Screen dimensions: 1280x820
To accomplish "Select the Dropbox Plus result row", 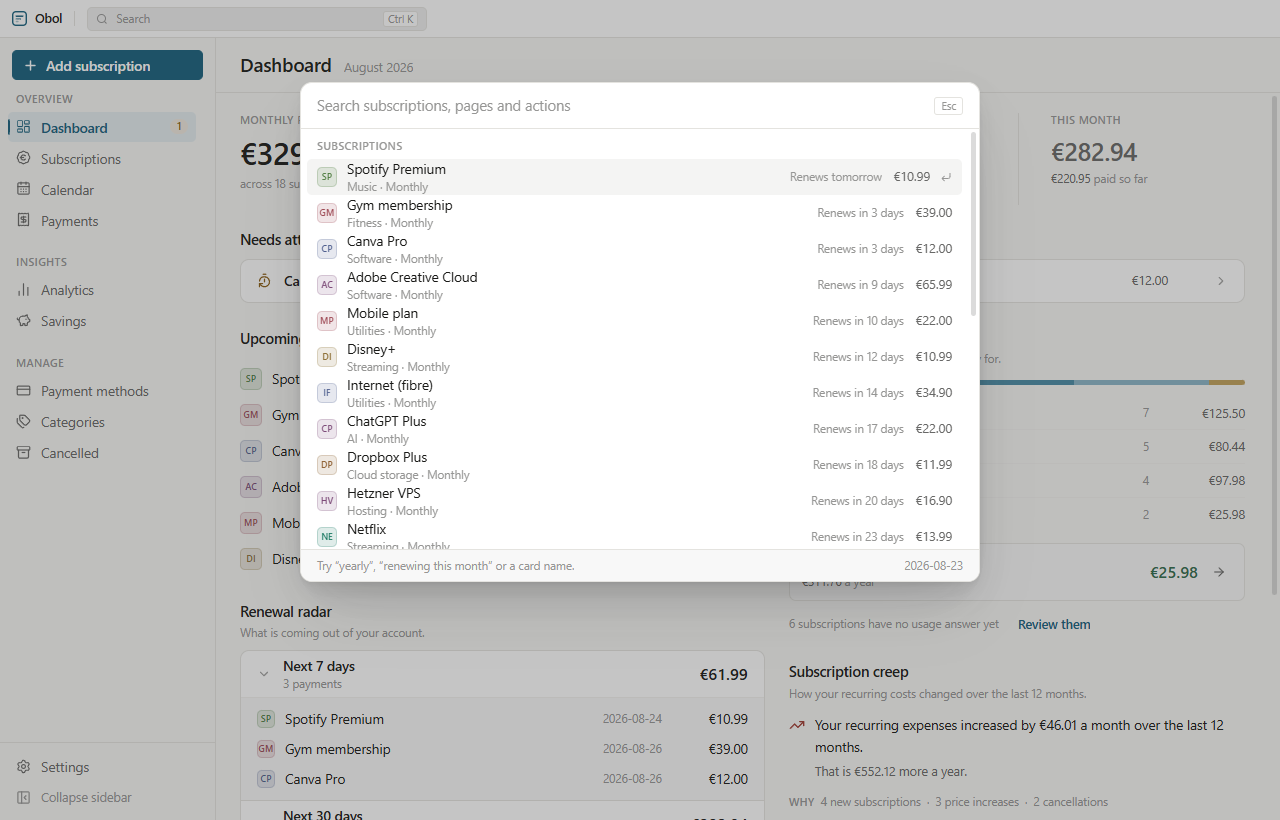I will coord(635,465).
